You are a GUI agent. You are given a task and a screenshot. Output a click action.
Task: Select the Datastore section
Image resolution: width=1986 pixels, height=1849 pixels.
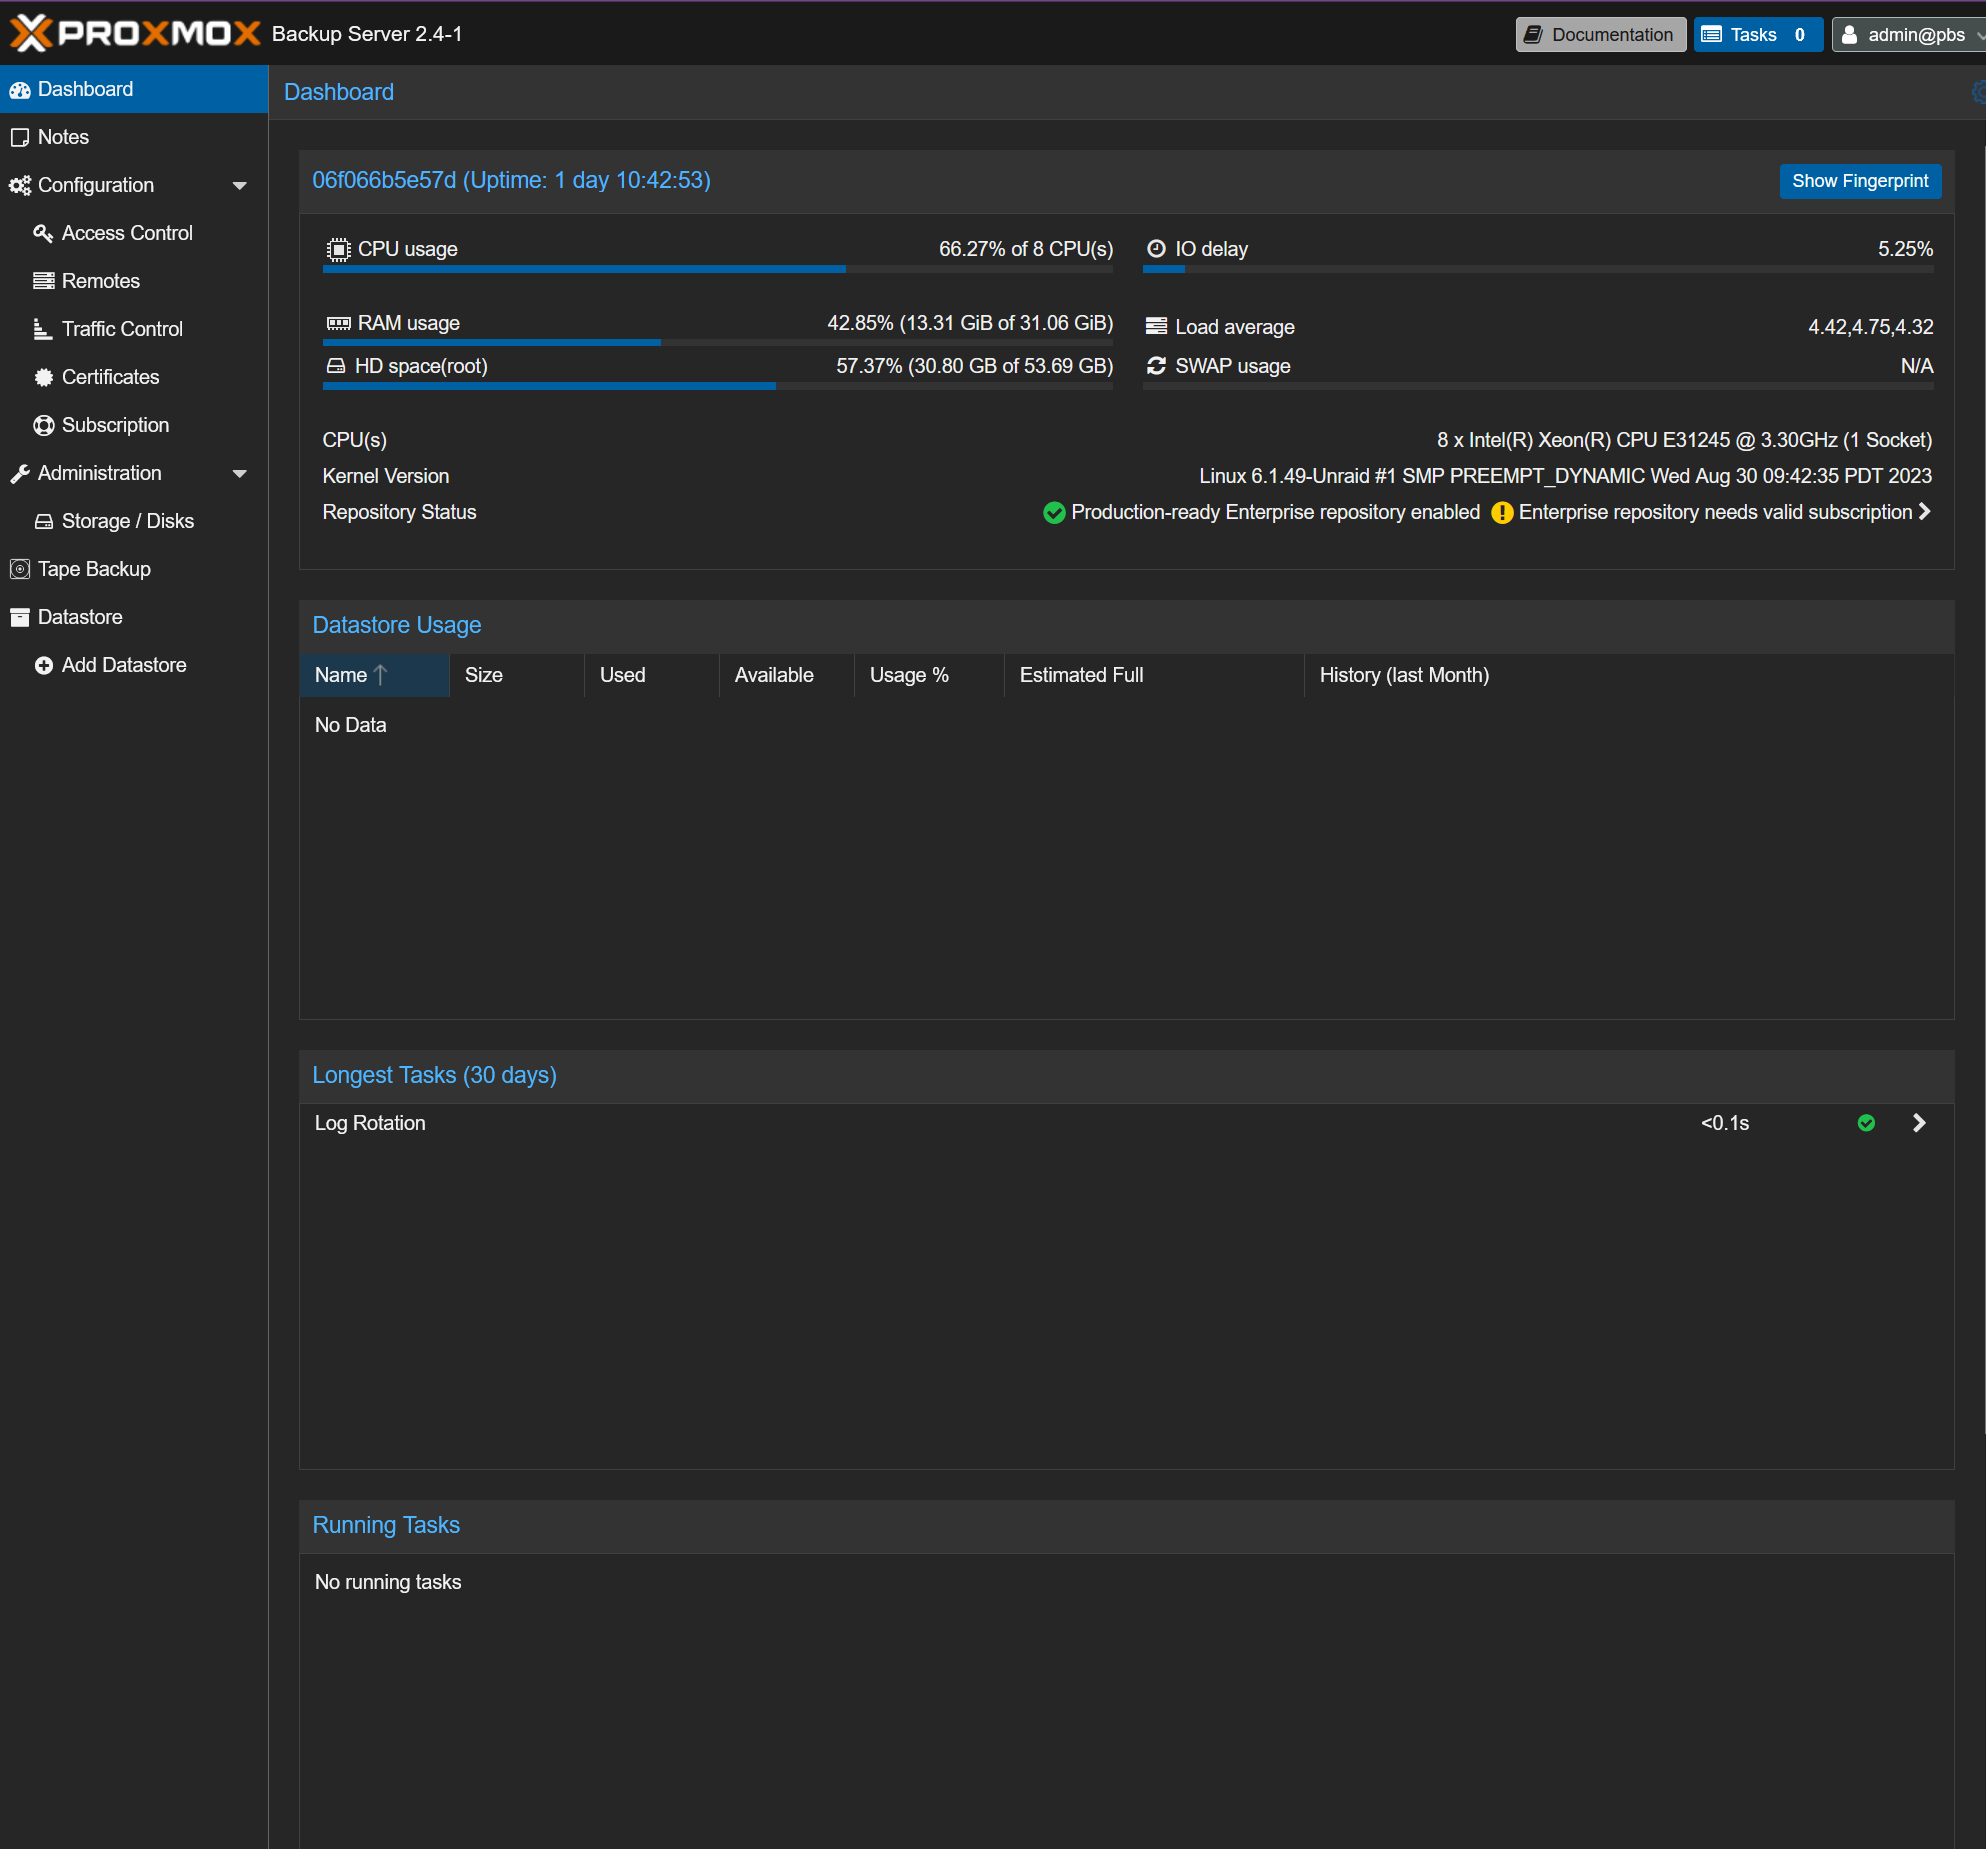[x=79, y=616]
